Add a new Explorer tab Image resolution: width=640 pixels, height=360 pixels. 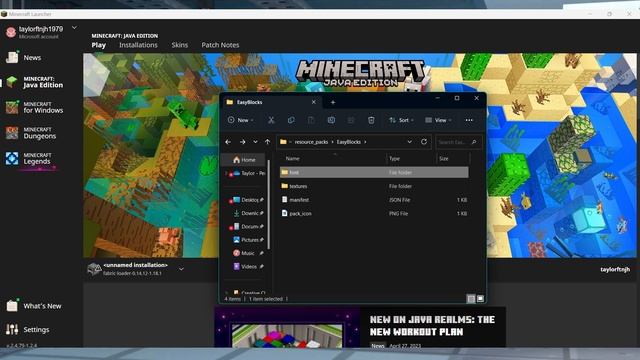(x=333, y=102)
